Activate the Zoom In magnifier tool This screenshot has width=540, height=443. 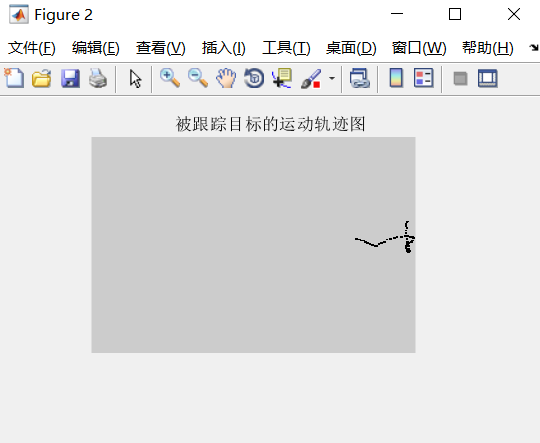[170, 78]
